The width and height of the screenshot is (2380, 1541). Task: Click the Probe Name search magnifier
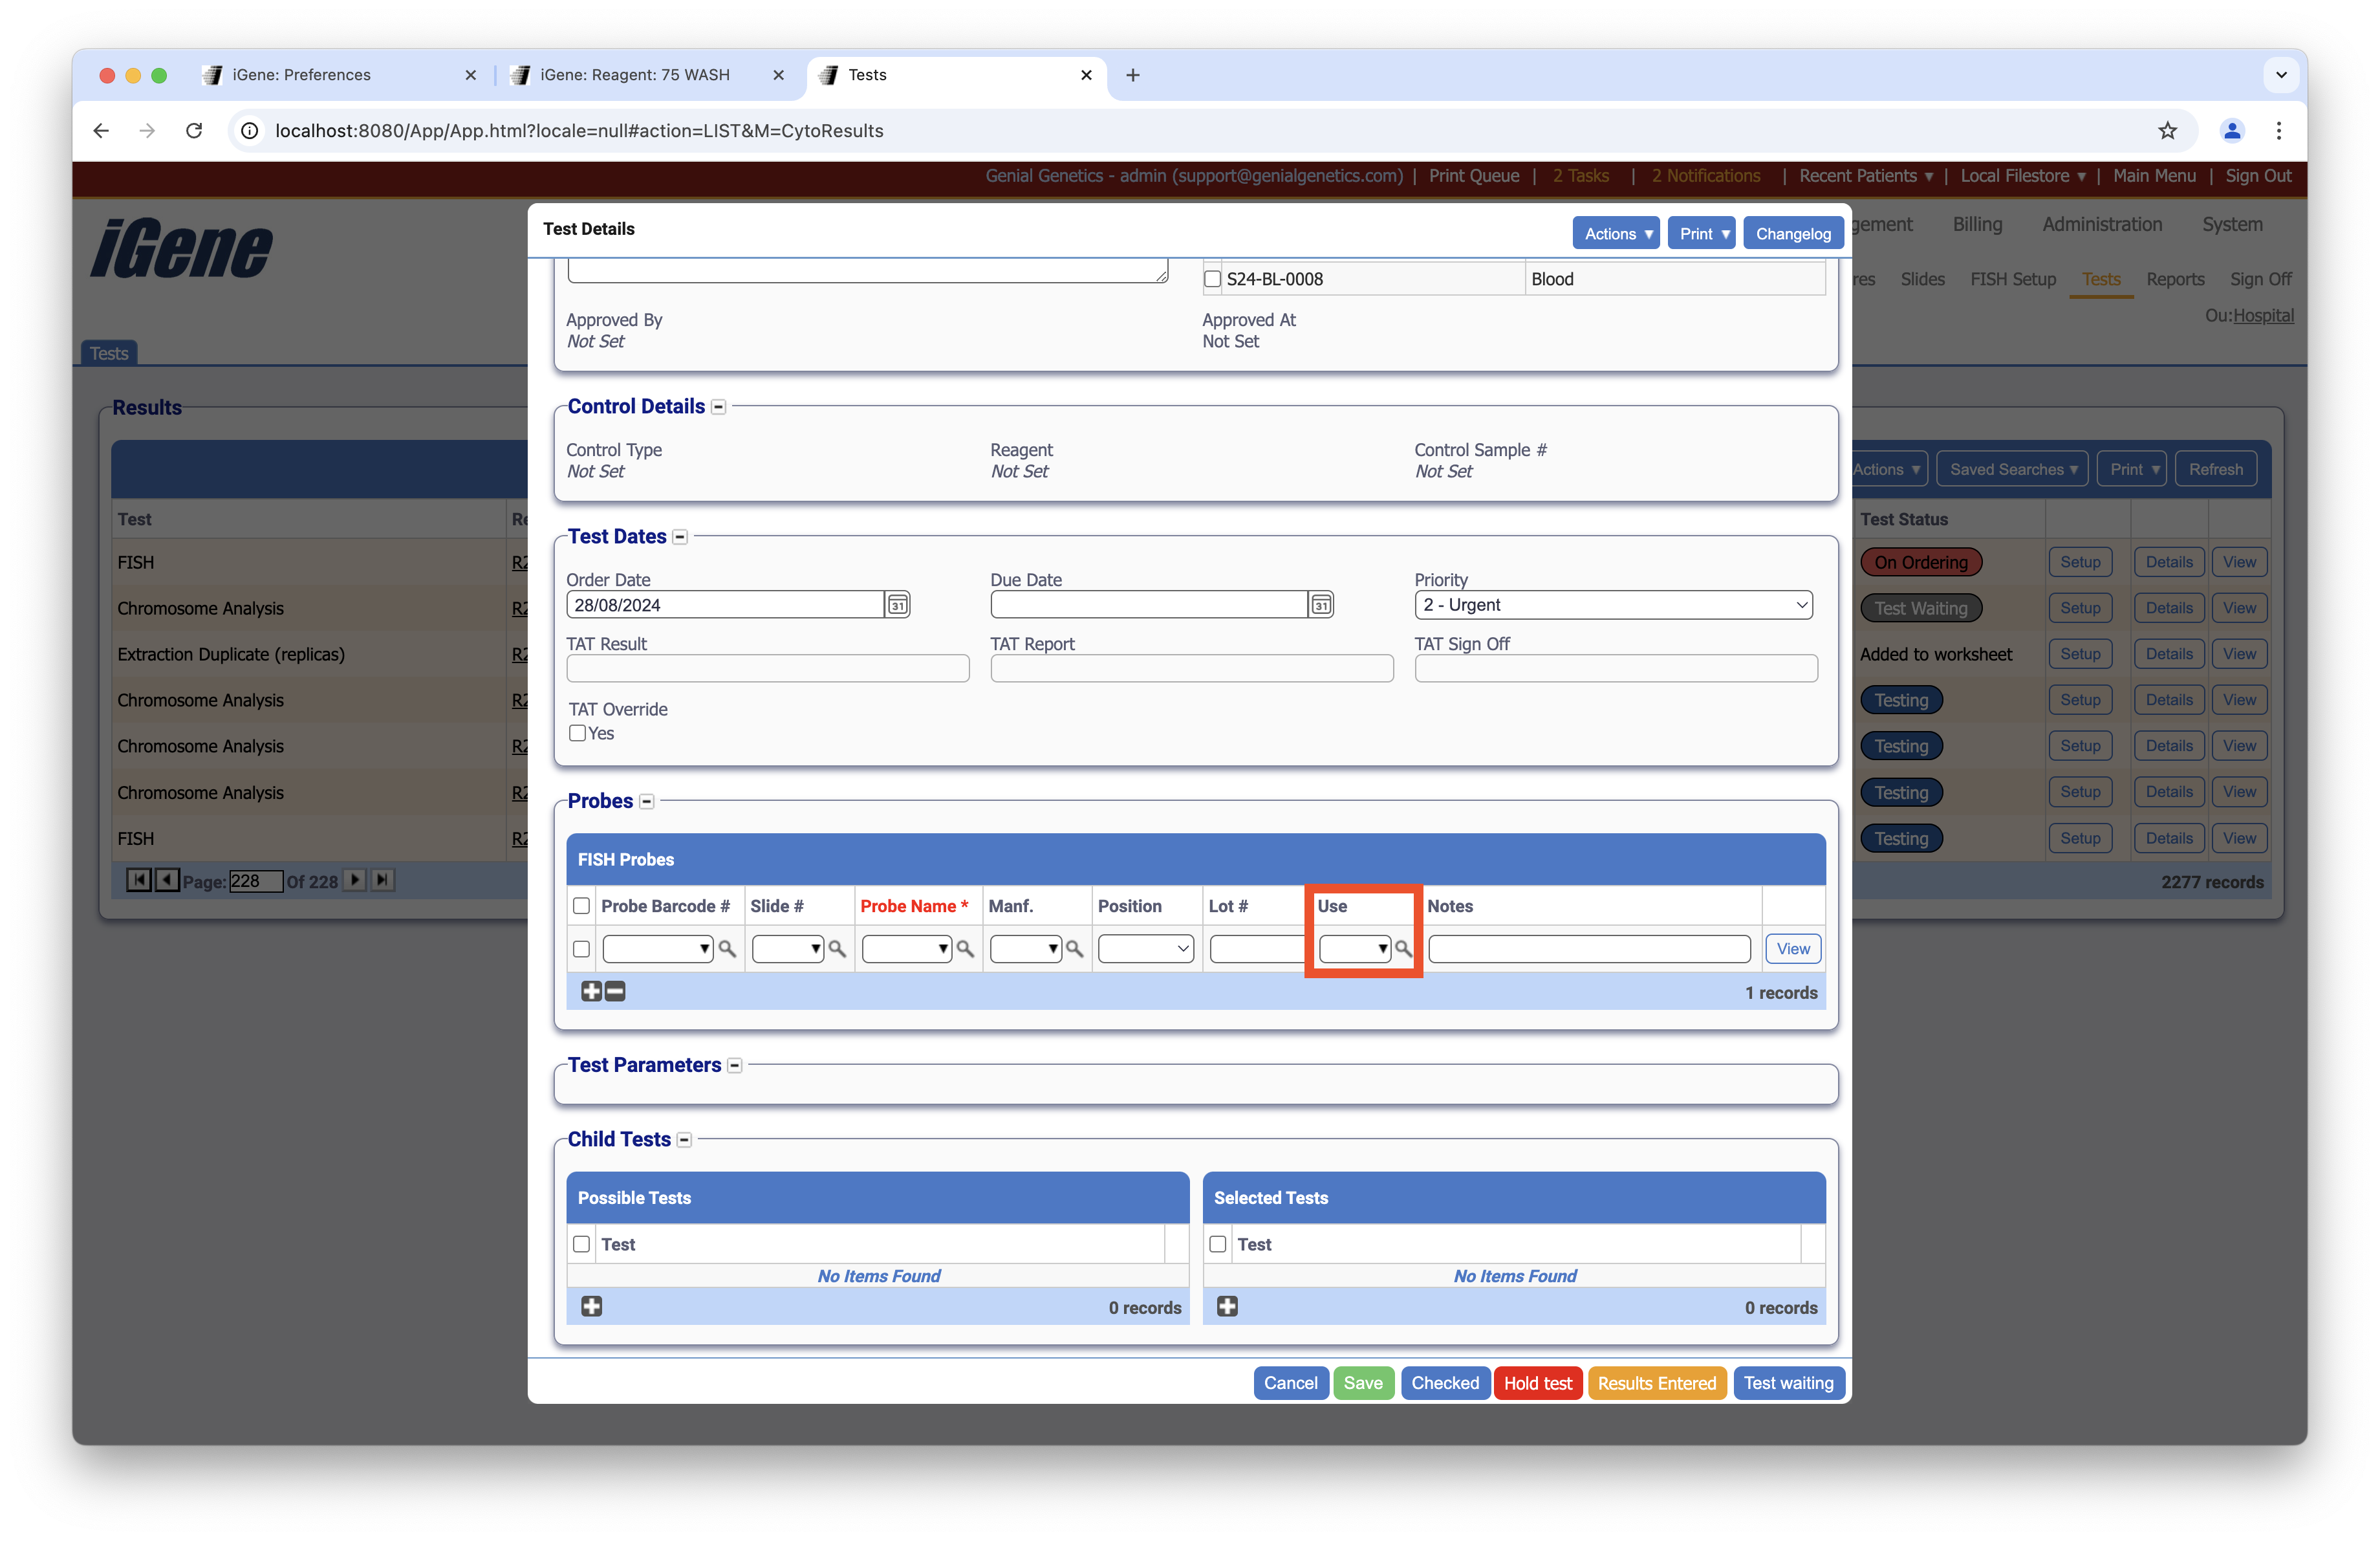(x=965, y=949)
